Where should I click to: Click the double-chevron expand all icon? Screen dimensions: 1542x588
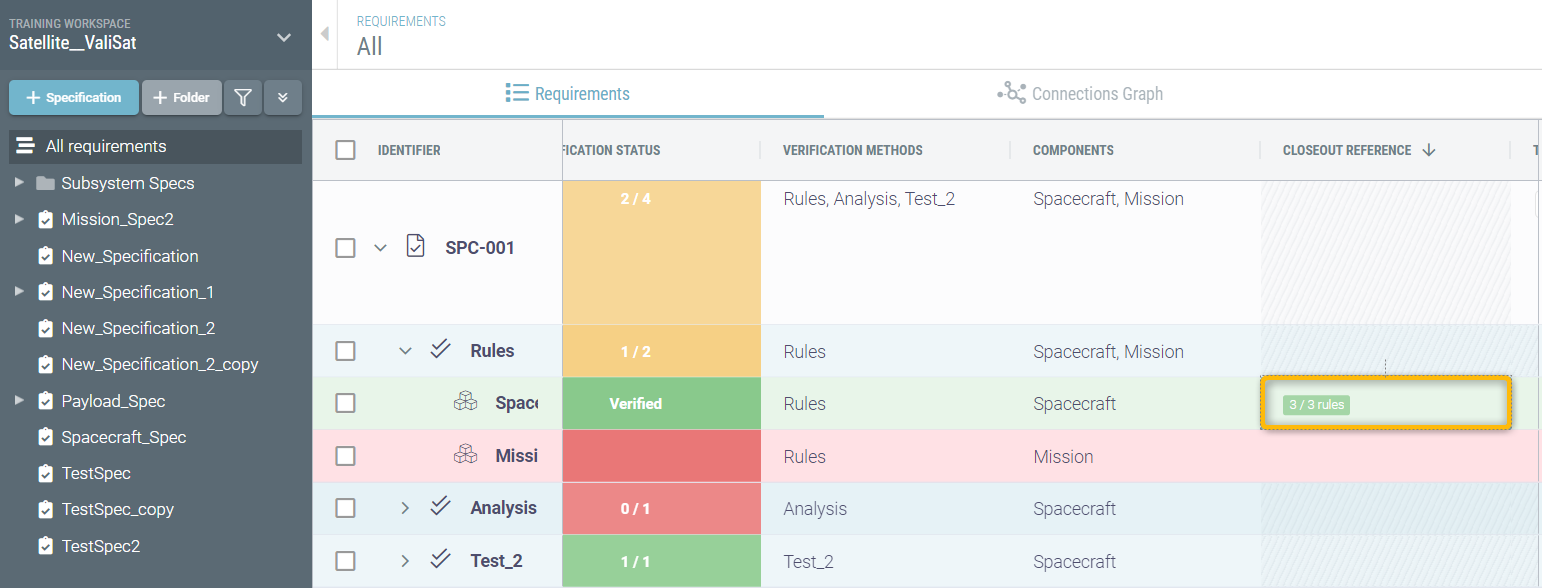pyautogui.click(x=283, y=97)
